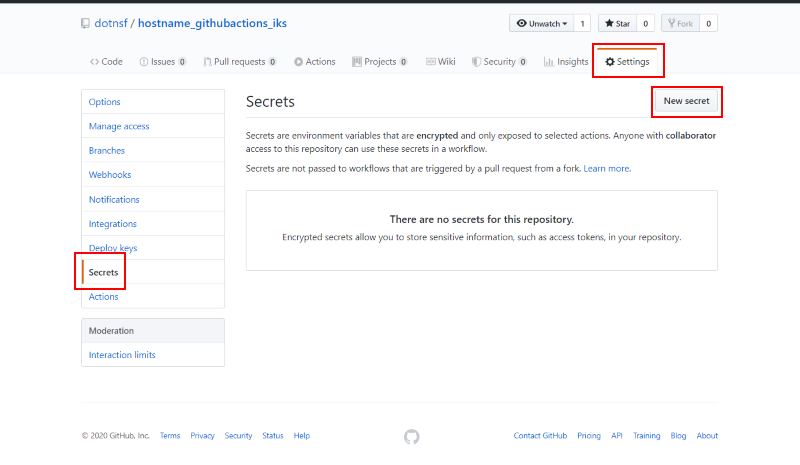The image size is (800, 465).
Task: Open the Contact GitHub footer link
Action: coord(540,436)
